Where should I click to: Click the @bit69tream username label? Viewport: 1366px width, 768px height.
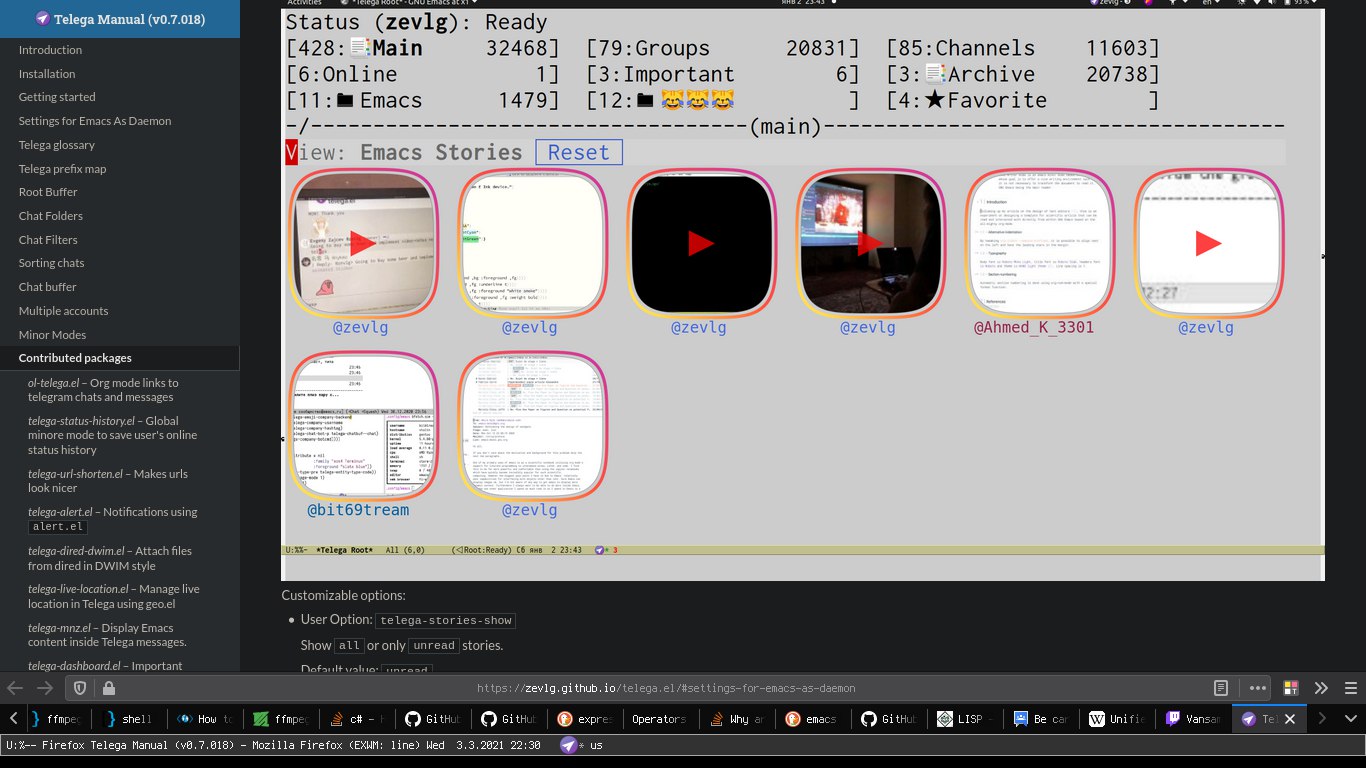[358, 510]
